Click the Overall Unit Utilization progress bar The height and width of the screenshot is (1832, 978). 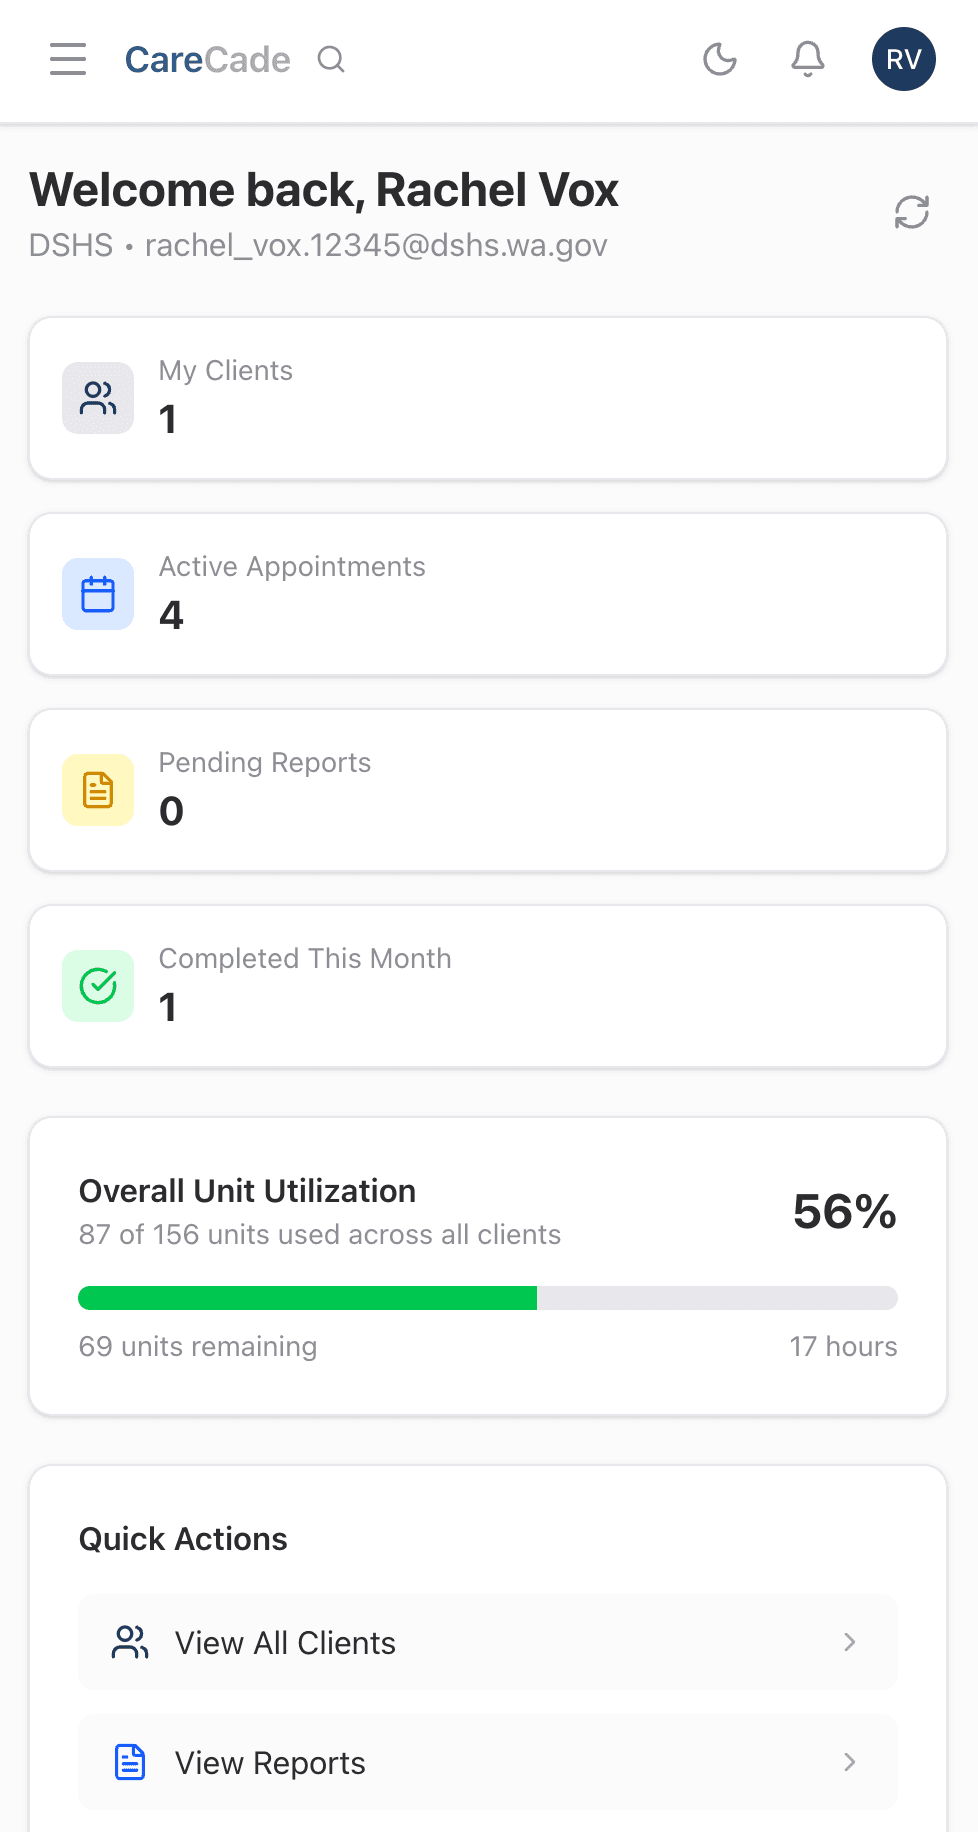click(x=487, y=1297)
